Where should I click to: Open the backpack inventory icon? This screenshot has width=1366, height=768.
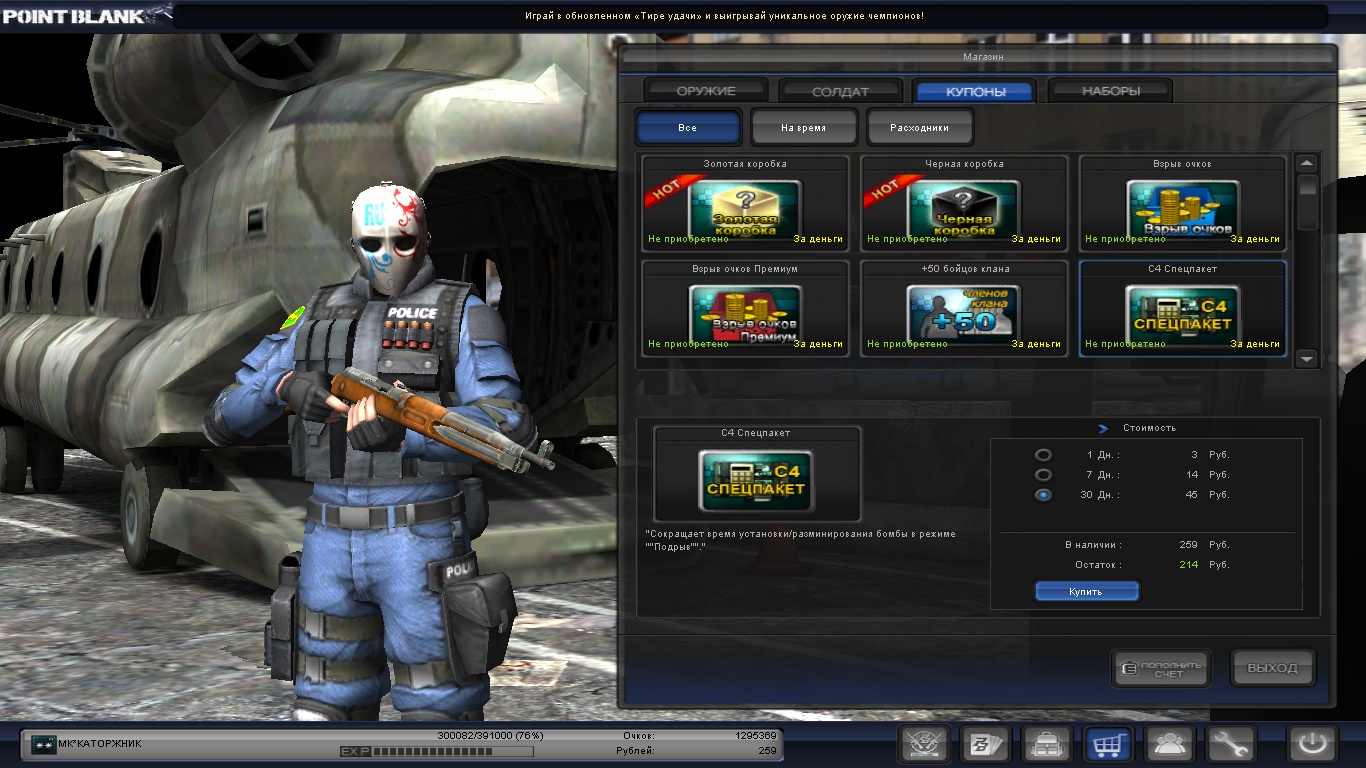[1047, 744]
